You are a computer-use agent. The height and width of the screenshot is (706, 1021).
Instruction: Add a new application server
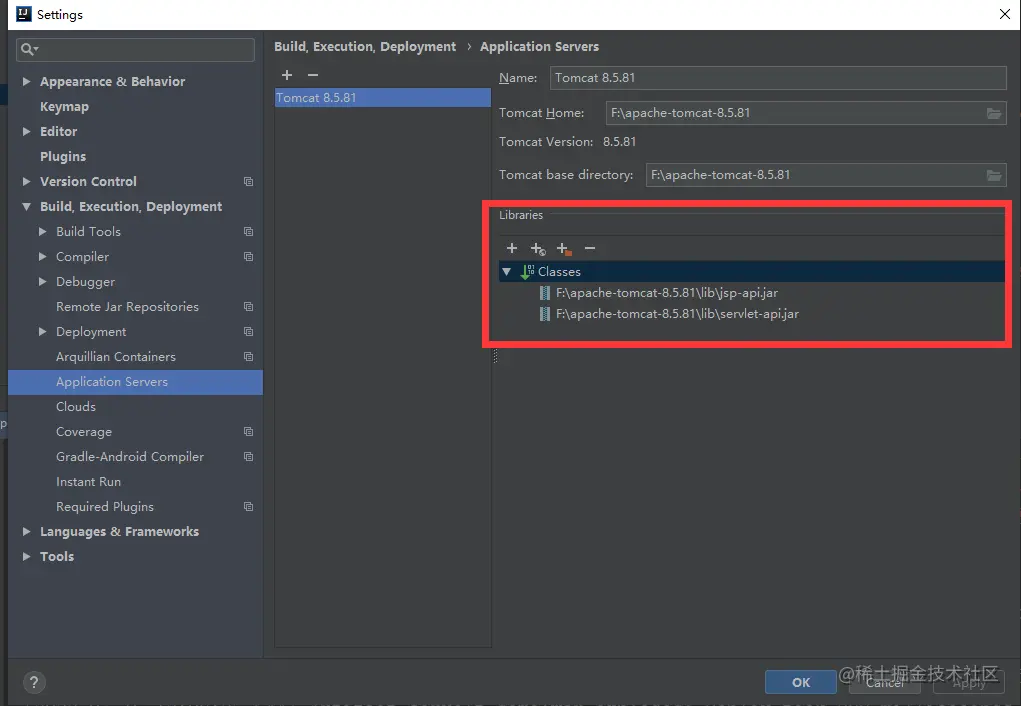coord(287,75)
